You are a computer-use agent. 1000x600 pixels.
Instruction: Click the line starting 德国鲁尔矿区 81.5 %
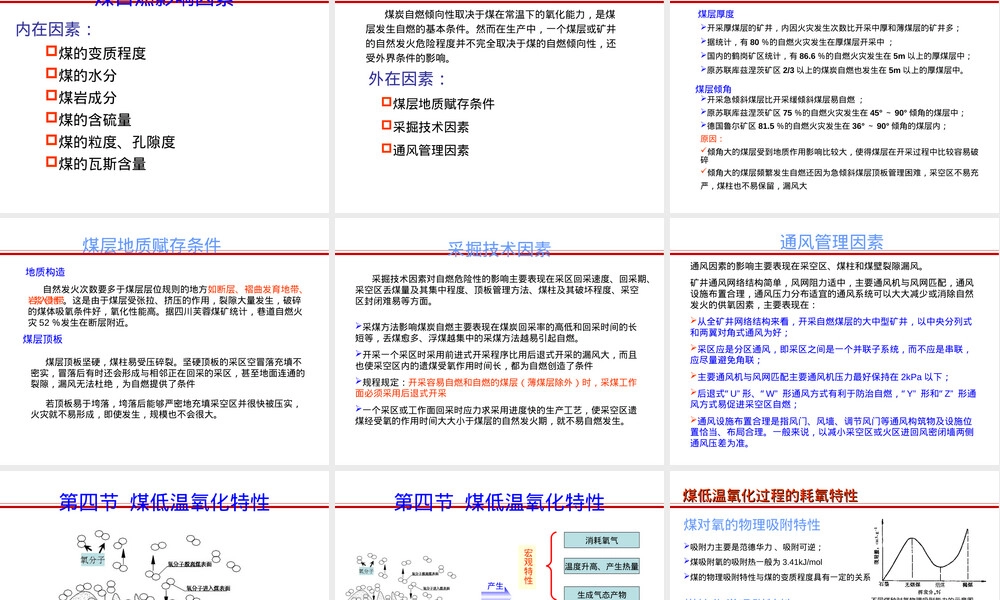click(x=823, y=126)
